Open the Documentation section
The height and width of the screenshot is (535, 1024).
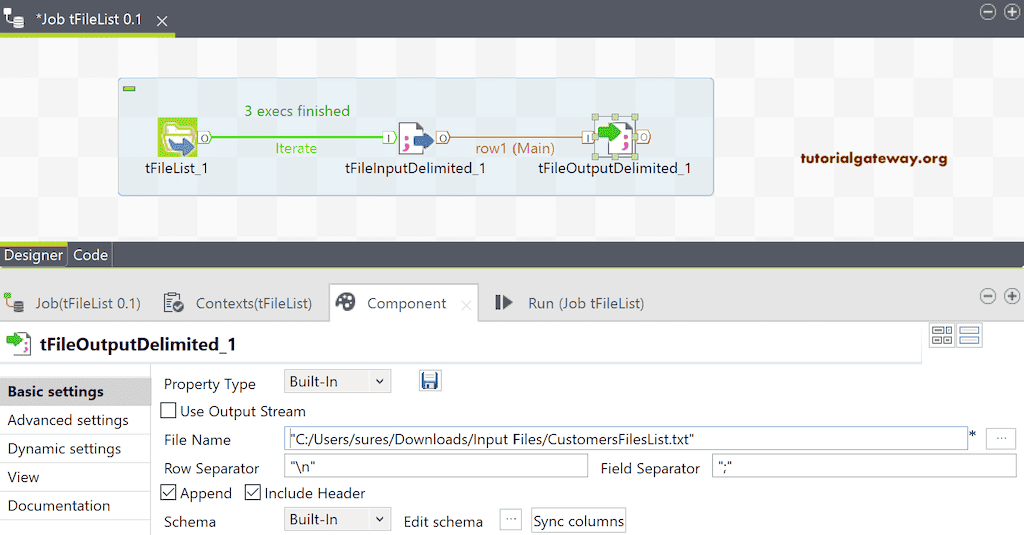[x=75, y=506]
